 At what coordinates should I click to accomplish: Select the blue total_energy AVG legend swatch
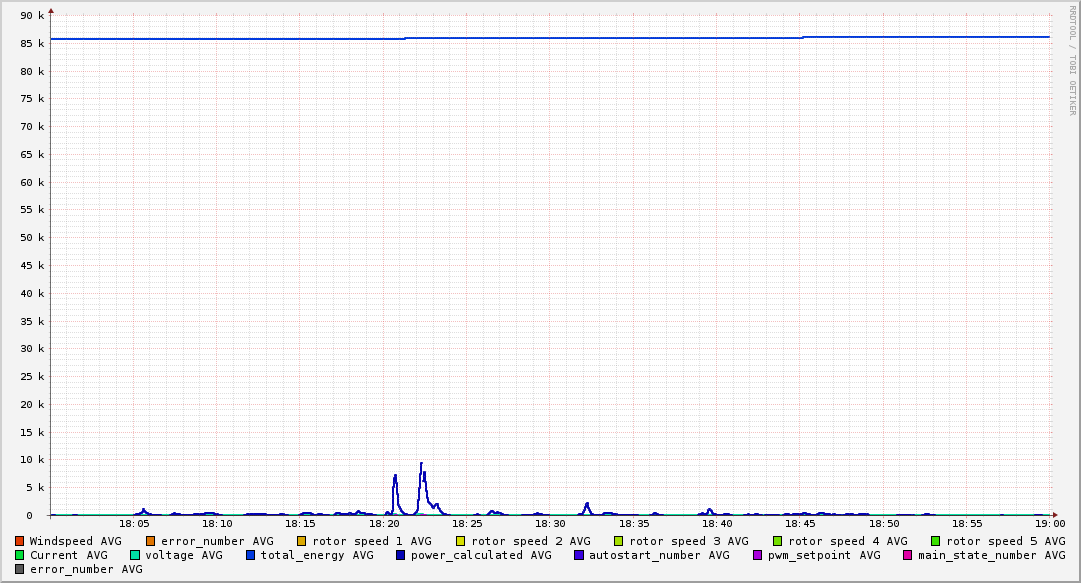(251, 555)
